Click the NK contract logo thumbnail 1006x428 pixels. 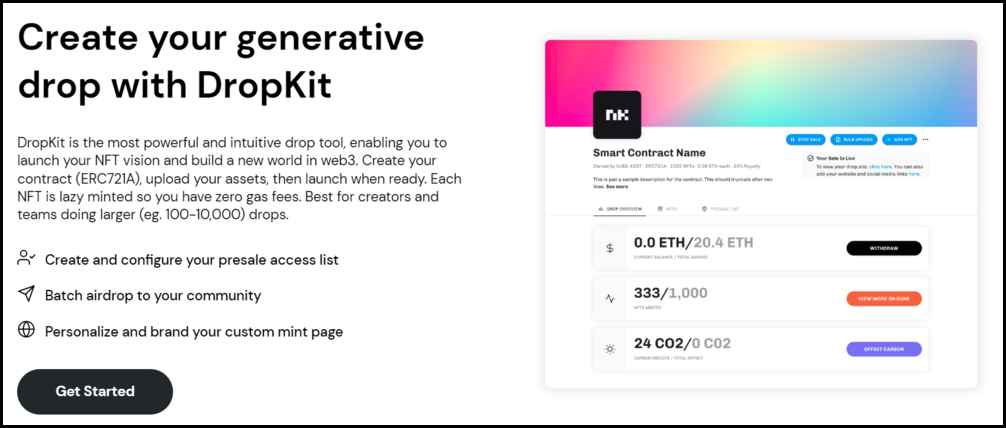point(617,116)
